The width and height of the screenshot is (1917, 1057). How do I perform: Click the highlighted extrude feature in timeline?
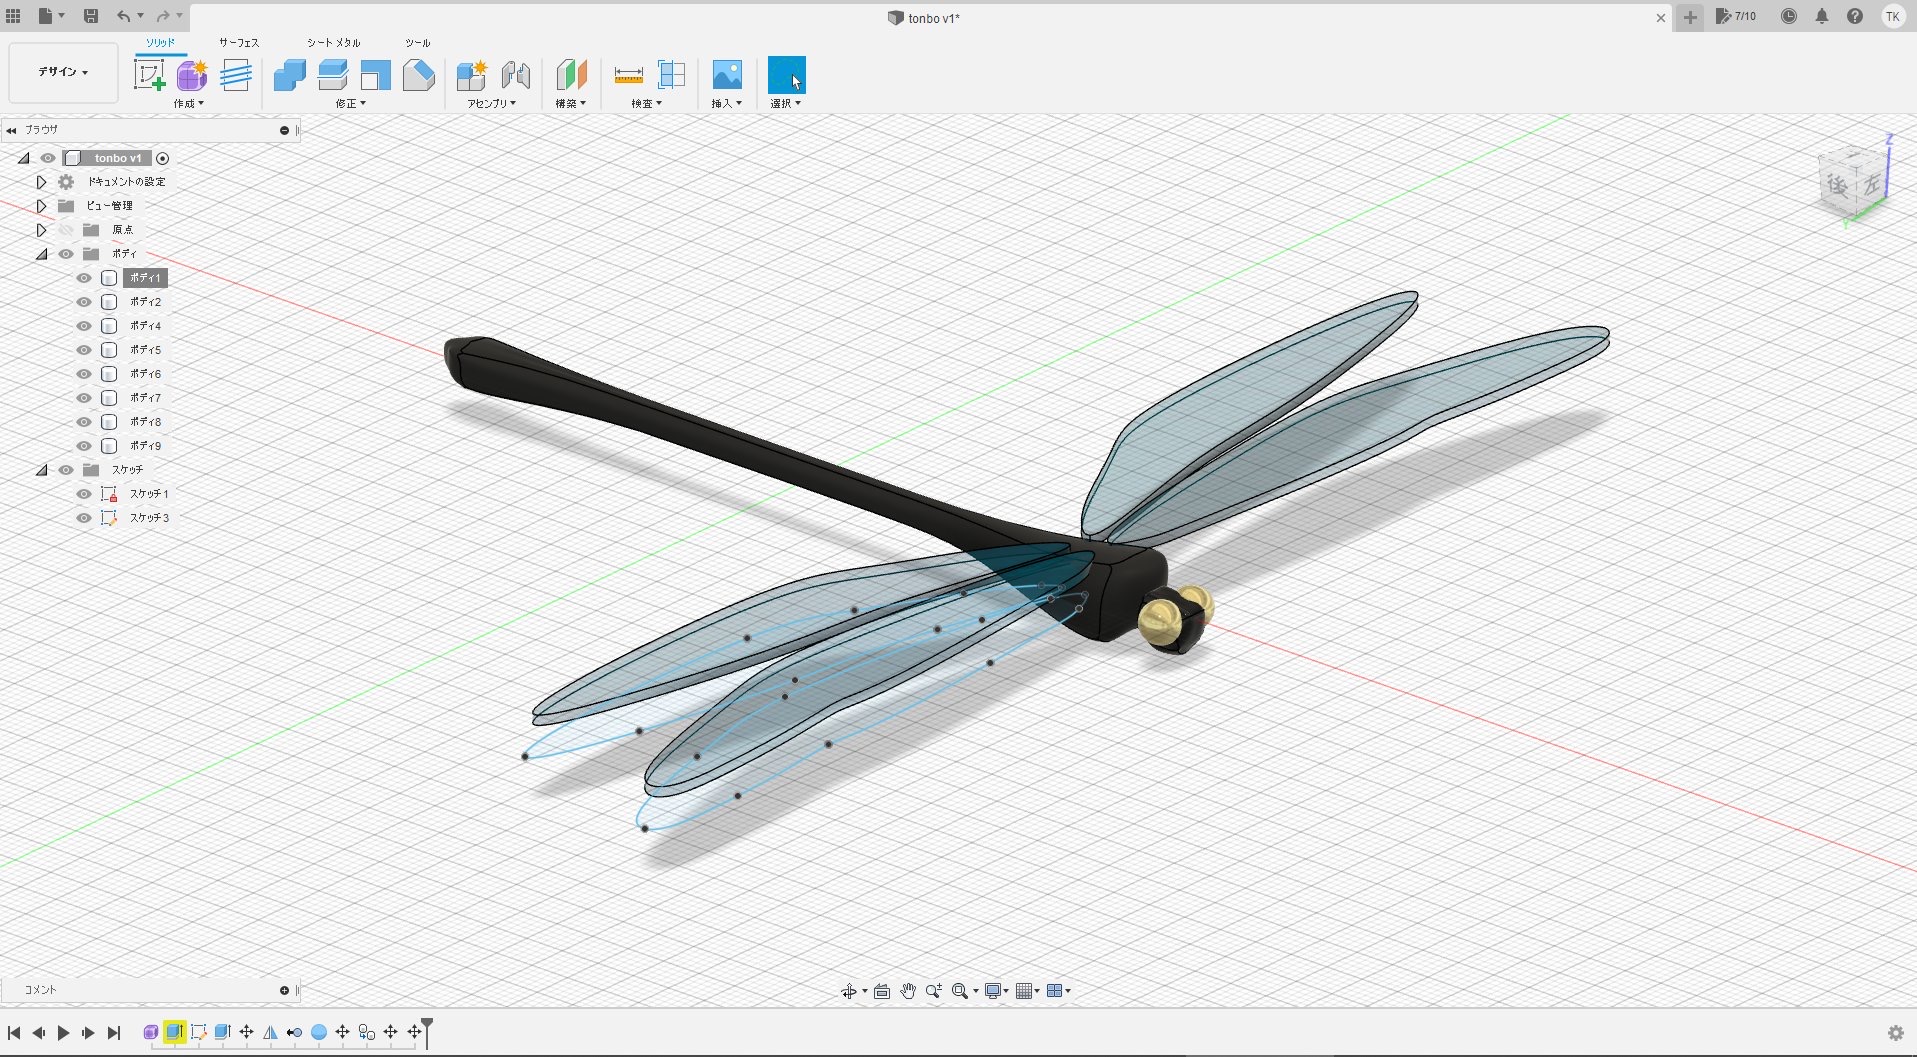click(175, 1032)
